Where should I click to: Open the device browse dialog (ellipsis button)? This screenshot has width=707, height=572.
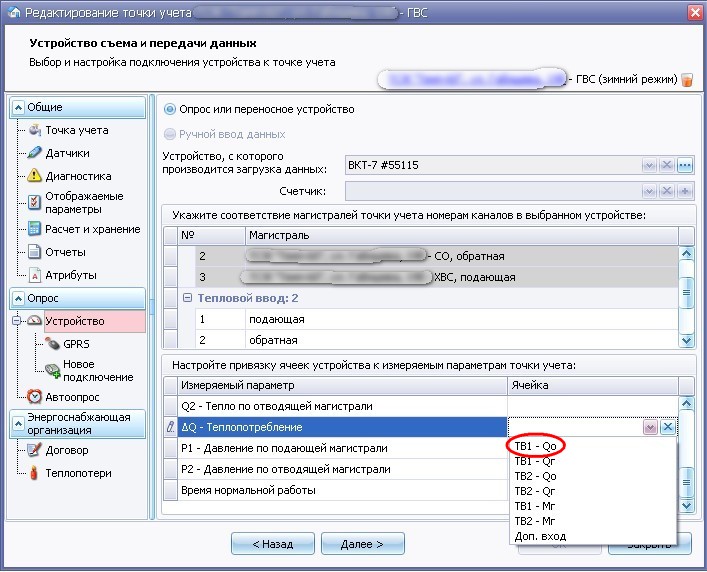pos(684,165)
